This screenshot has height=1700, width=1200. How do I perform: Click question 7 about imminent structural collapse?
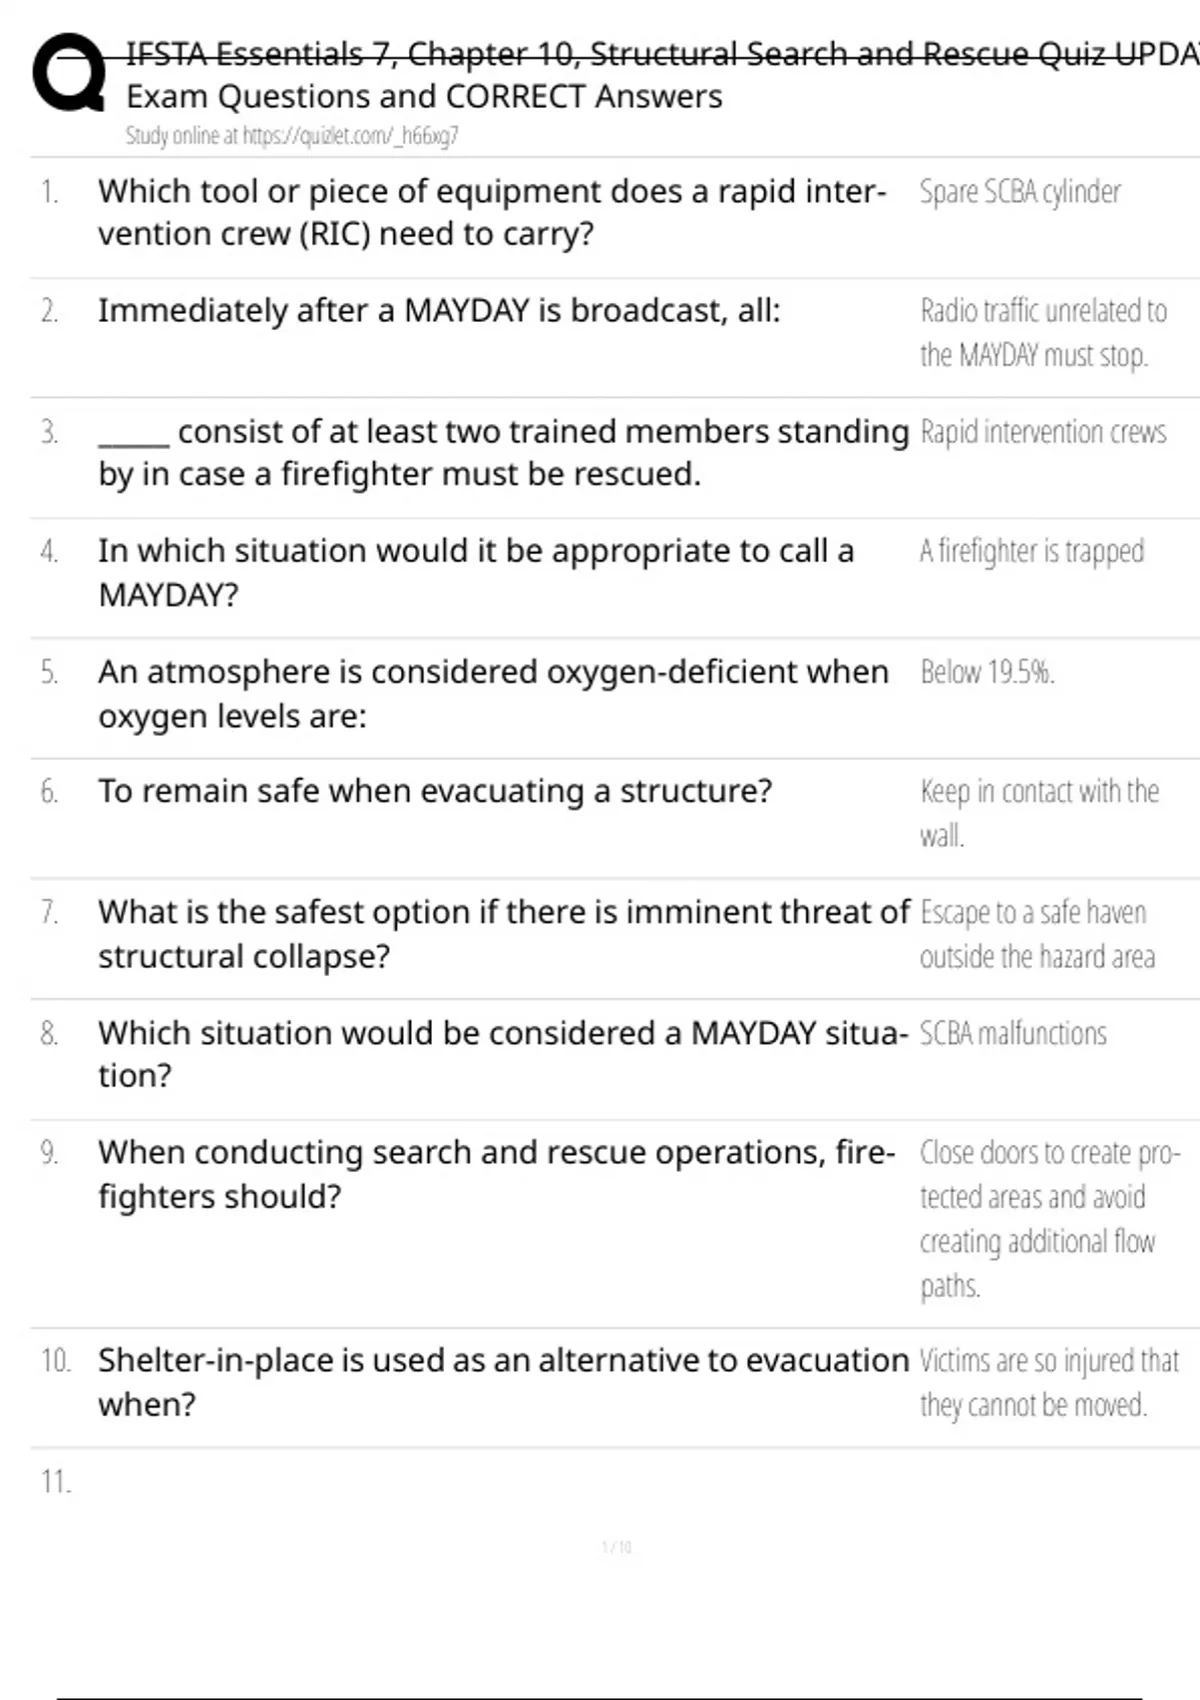point(503,933)
